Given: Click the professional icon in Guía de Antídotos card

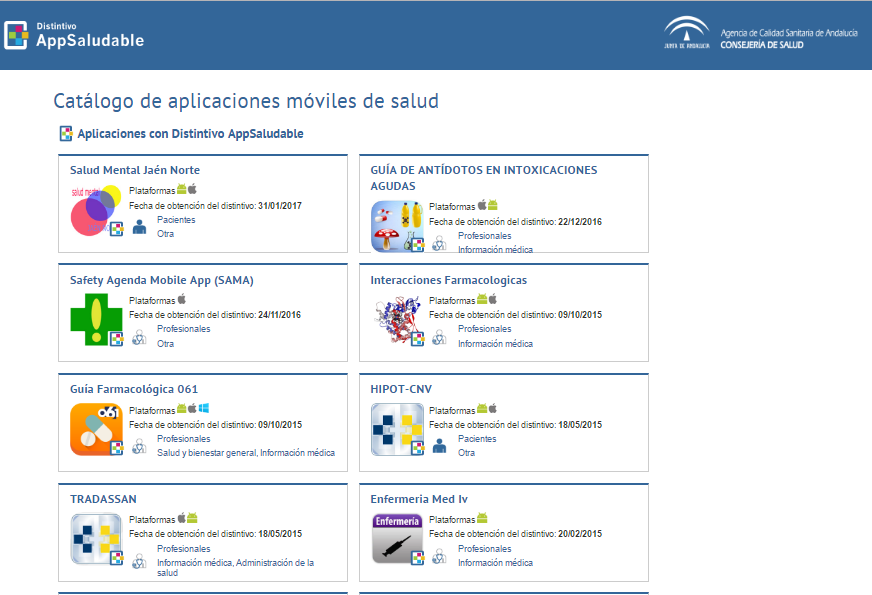Looking at the screenshot, I should click(x=439, y=243).
